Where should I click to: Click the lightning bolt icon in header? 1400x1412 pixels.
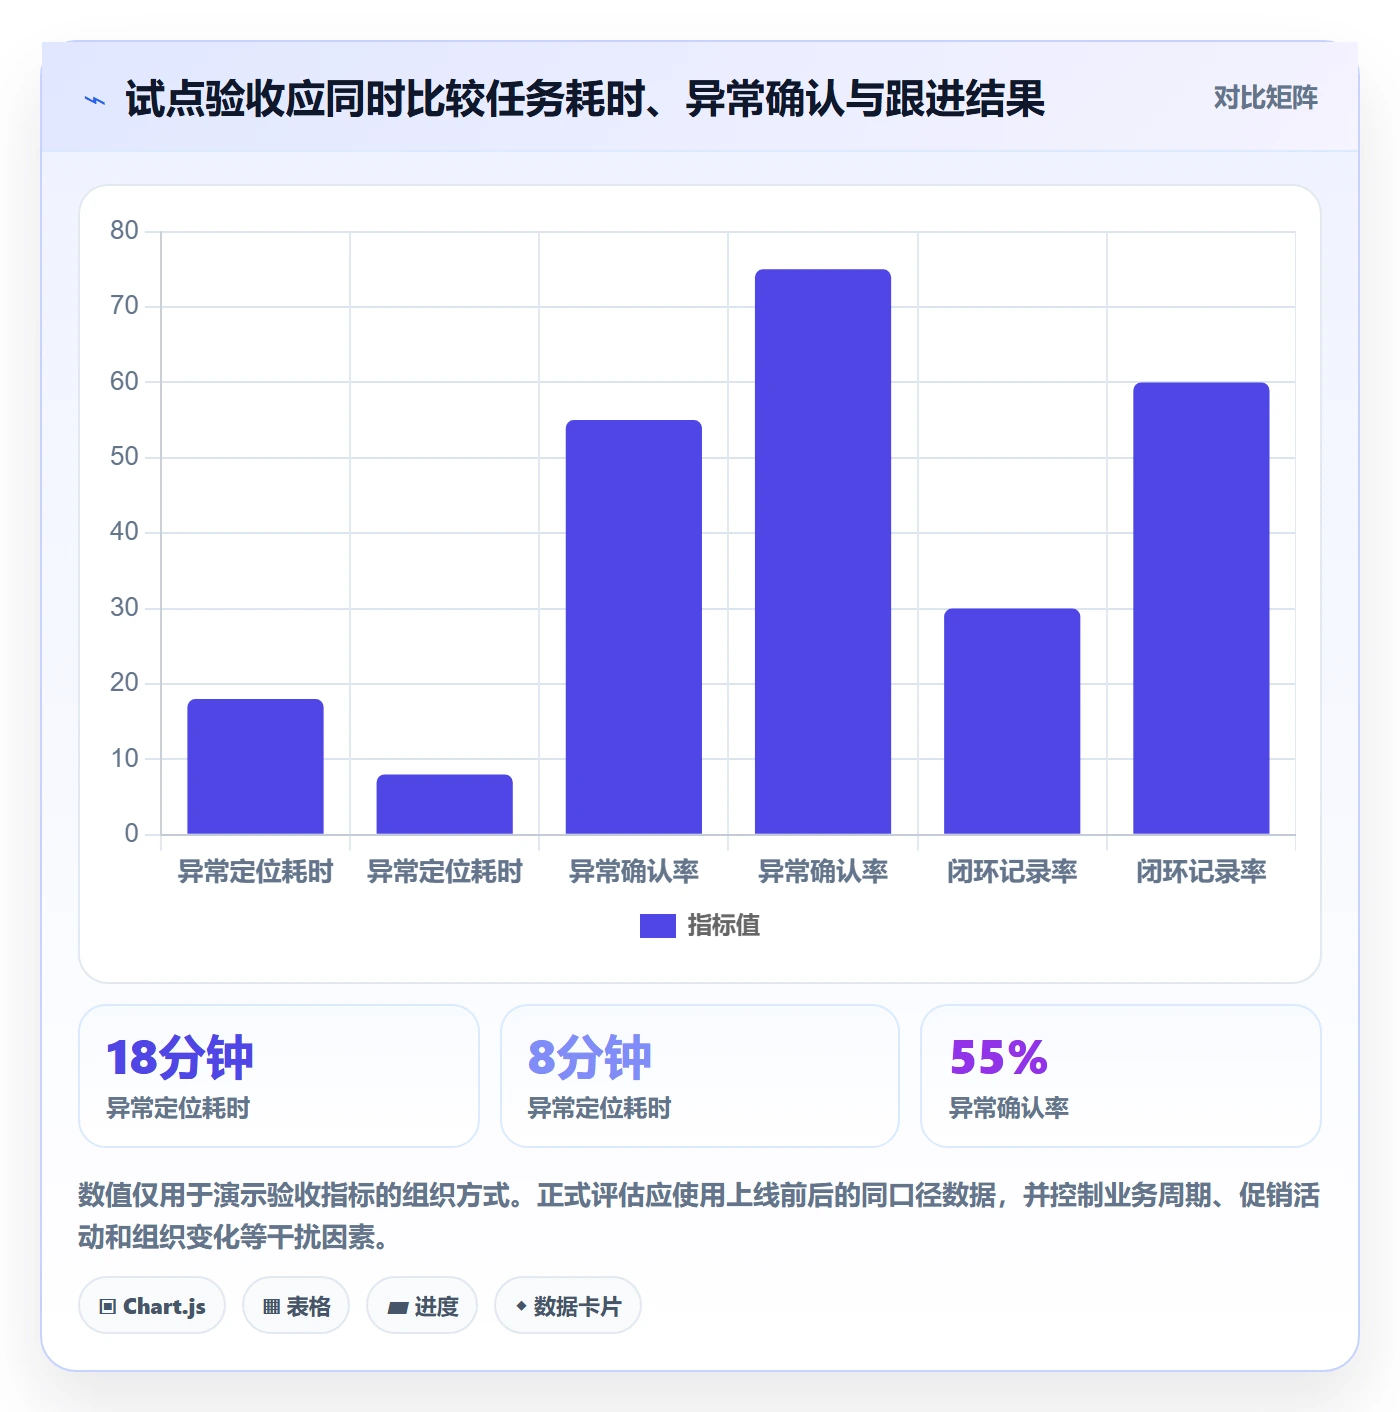[95, 100]
